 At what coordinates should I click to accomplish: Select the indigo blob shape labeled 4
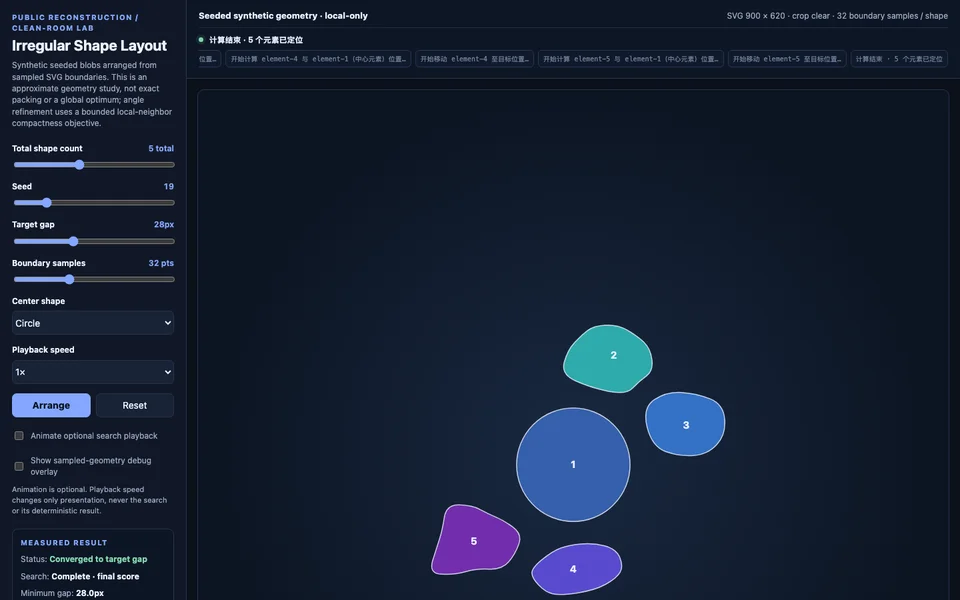point(576,569)
